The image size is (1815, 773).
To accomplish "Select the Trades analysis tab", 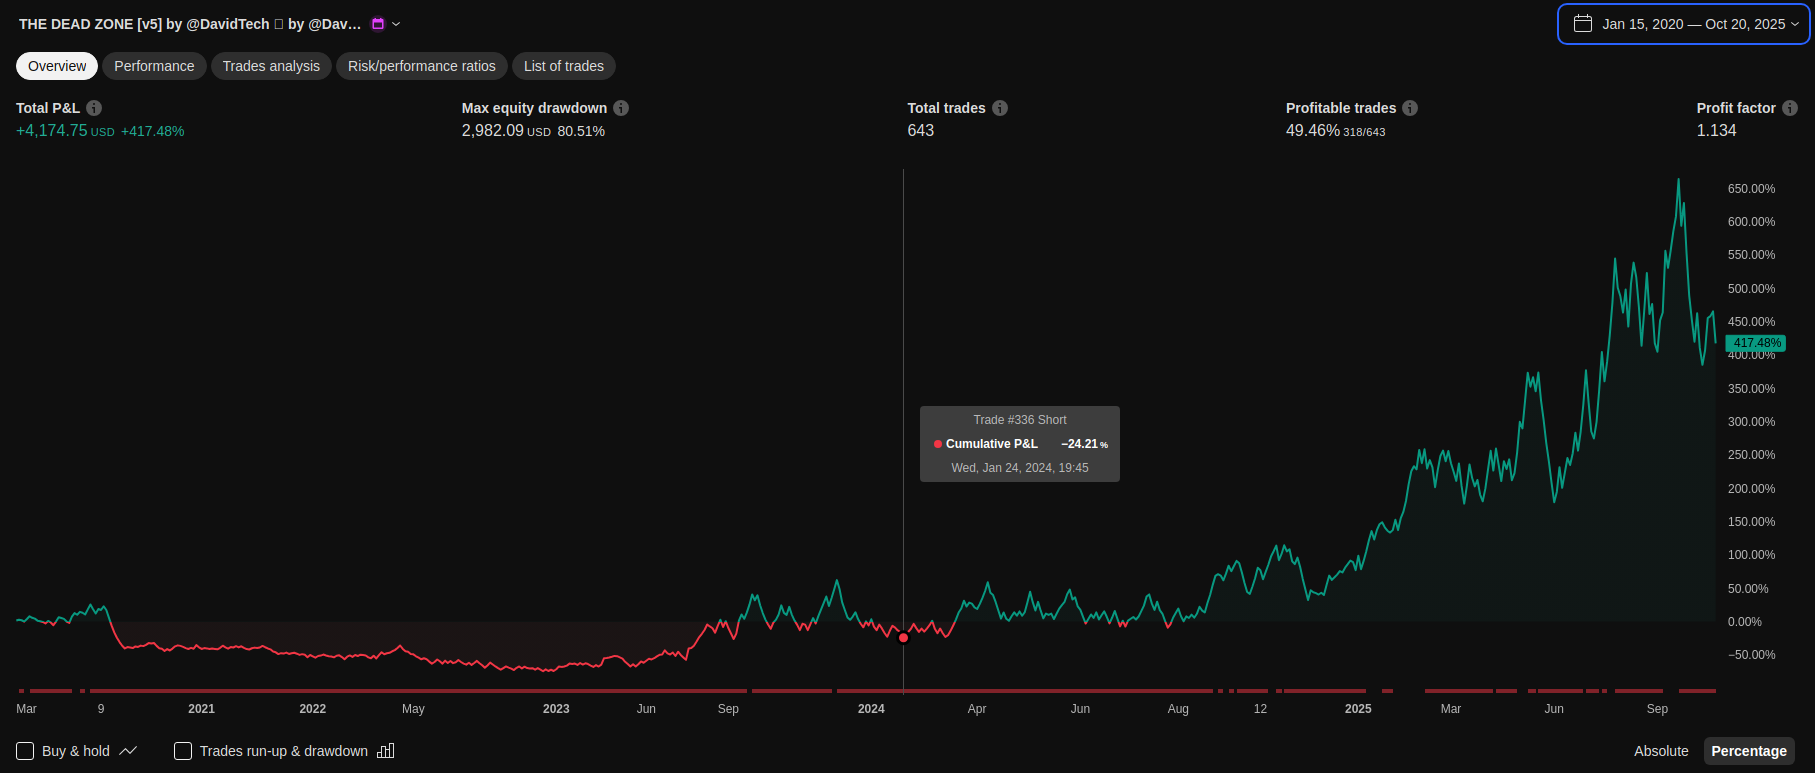I will click(x=271, y=66).
